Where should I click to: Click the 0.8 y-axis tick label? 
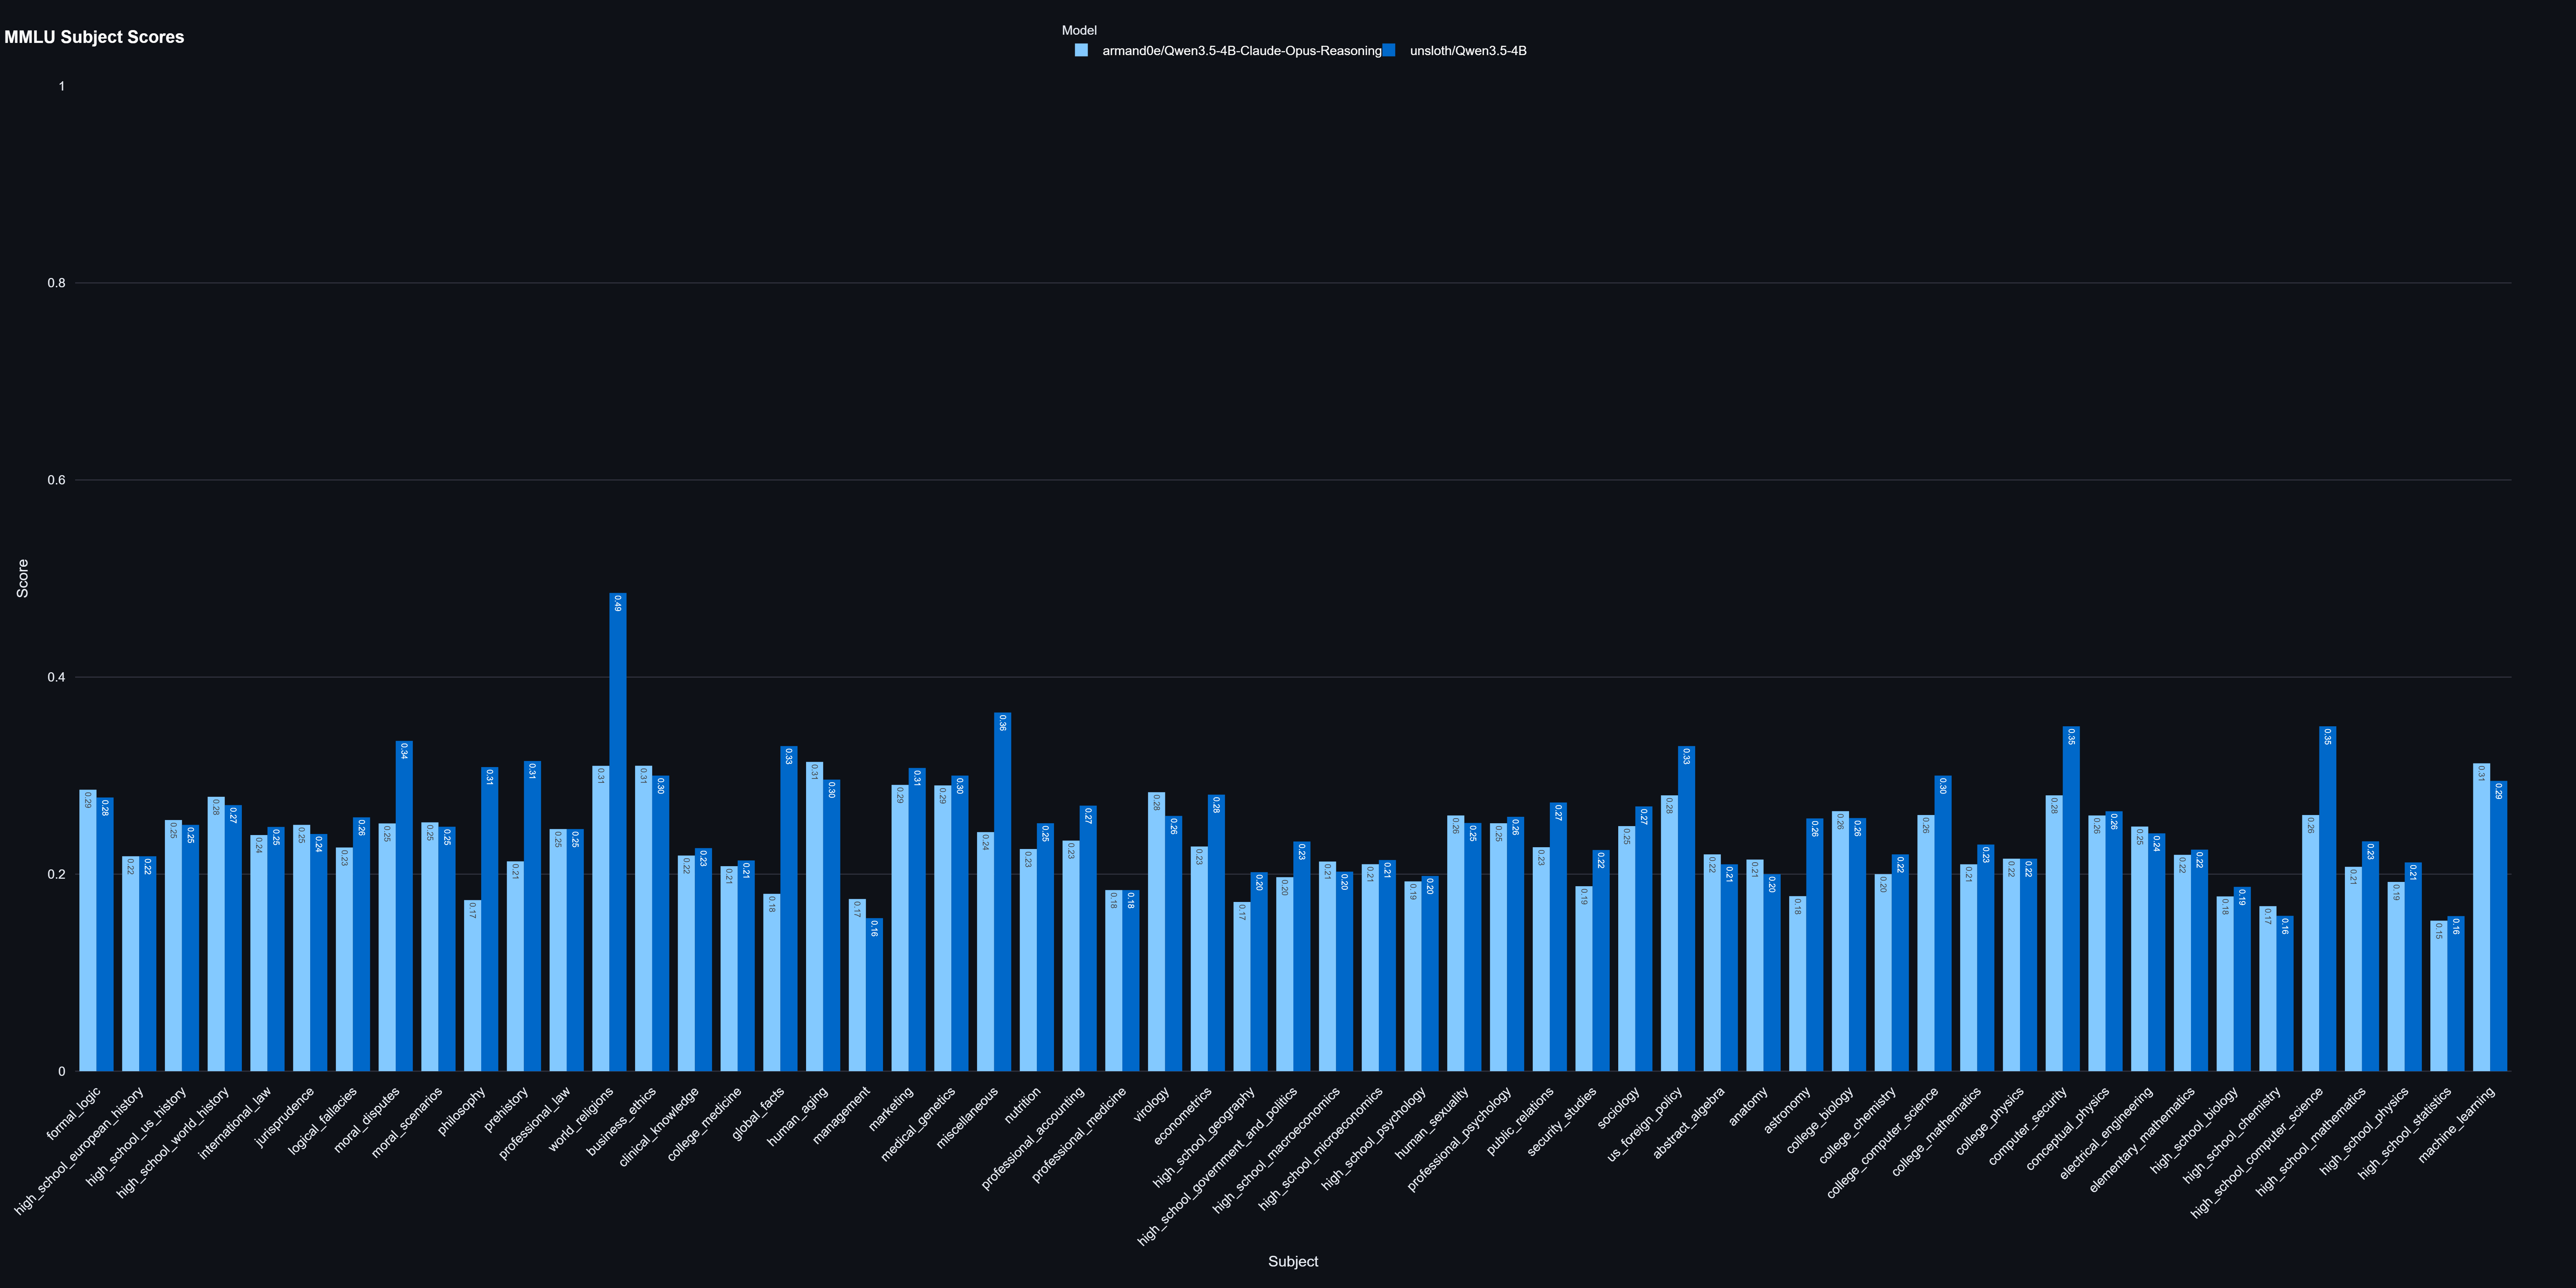(56, 283)
